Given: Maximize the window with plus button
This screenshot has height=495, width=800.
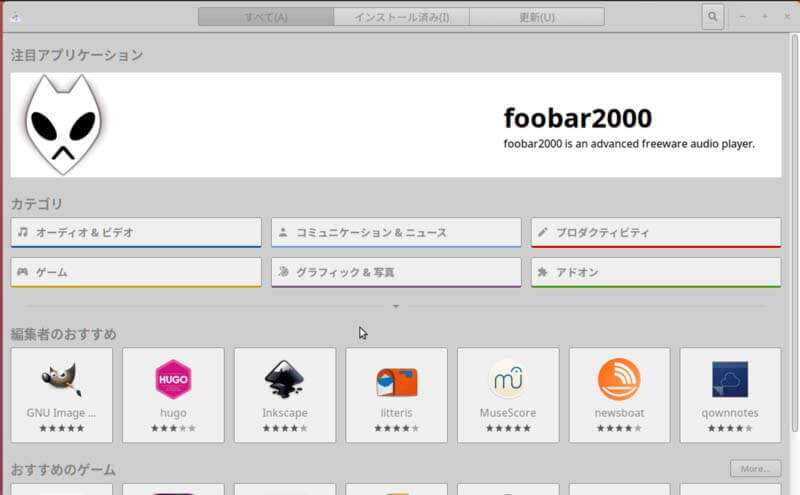Looking at the screenshot, I should coord(764,17).
